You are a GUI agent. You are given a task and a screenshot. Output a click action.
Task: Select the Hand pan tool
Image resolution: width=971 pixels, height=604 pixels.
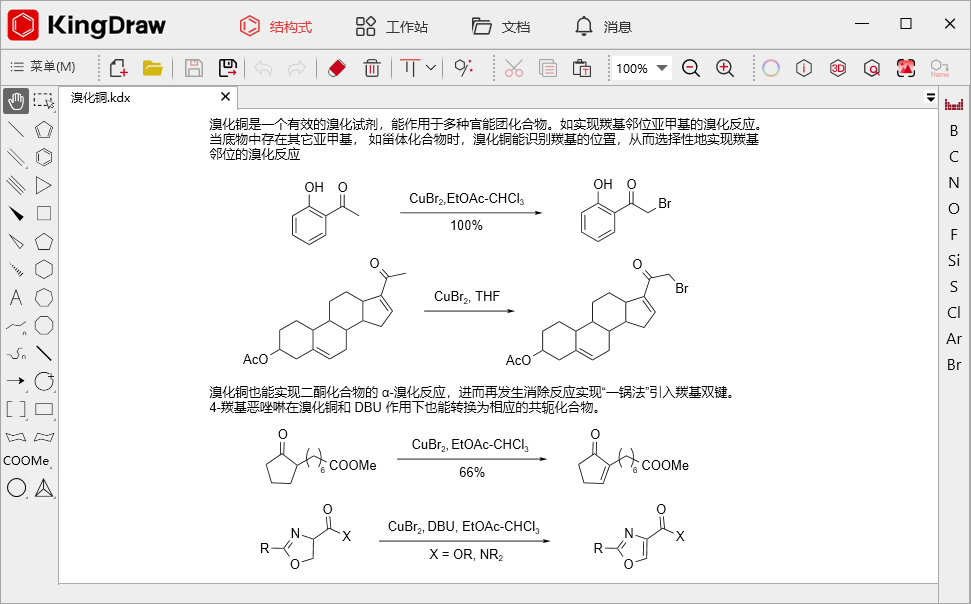(14, 98)
